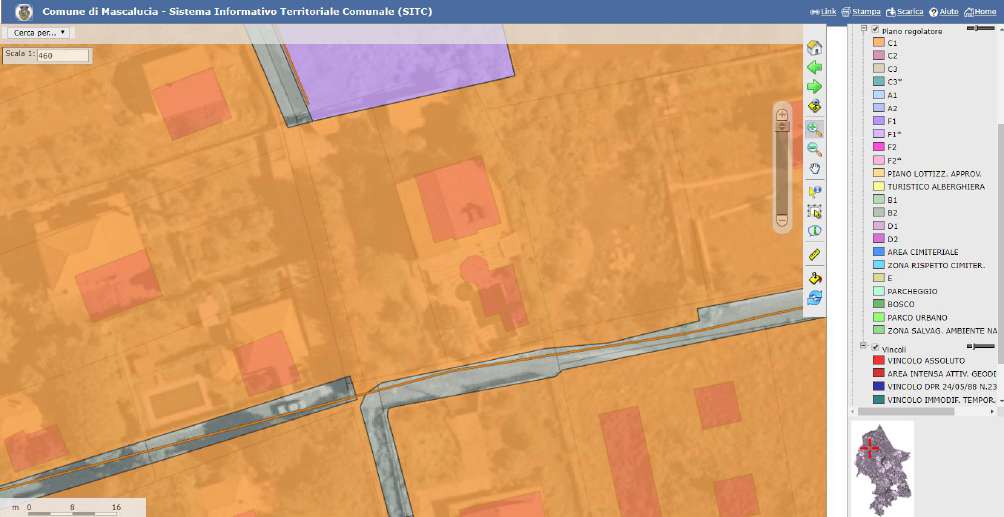Toggle the Vincoli layer checkbox

[x=875, y=347]
